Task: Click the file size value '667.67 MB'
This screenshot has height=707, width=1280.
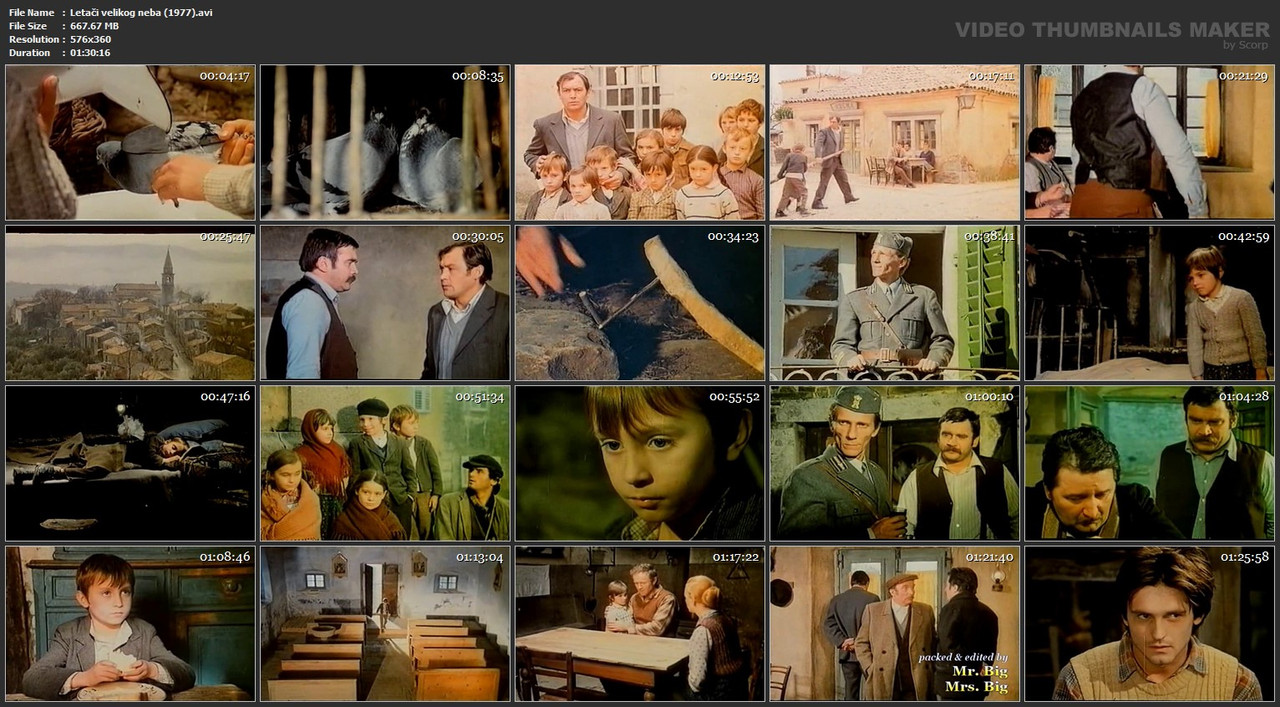Action: pos(94,26)
